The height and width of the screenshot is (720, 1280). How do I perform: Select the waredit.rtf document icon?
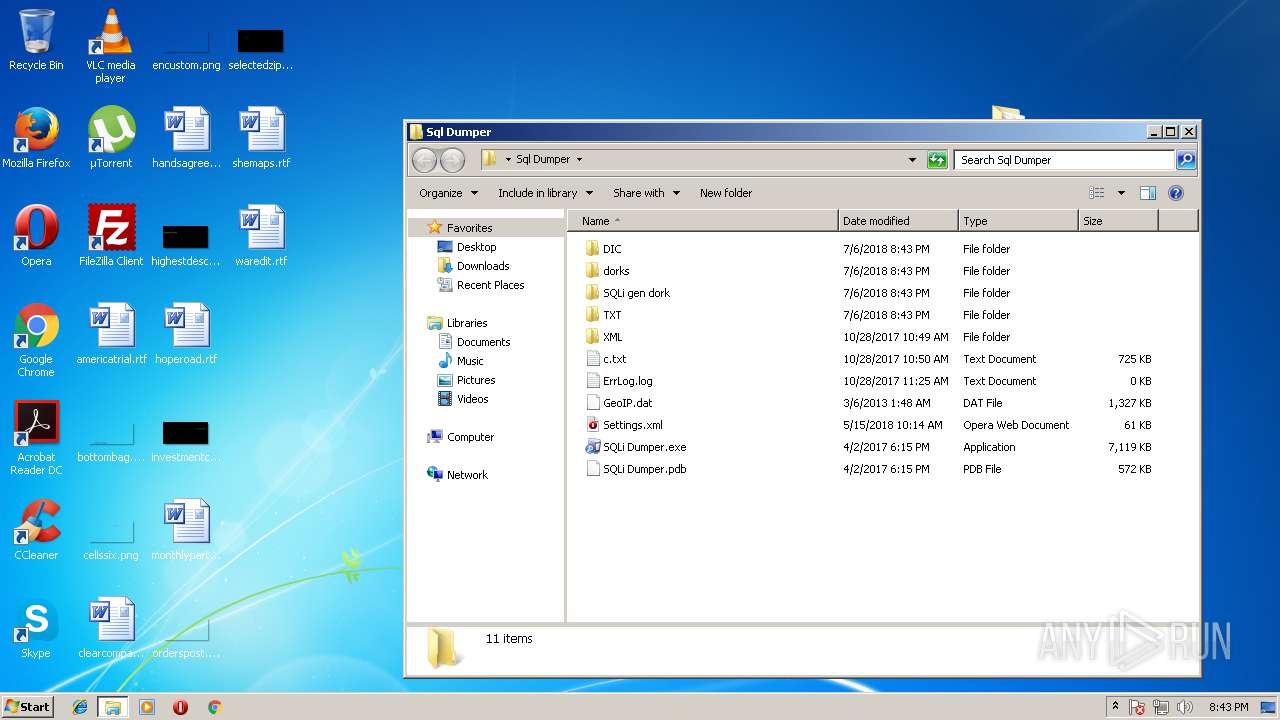[261, 236]
